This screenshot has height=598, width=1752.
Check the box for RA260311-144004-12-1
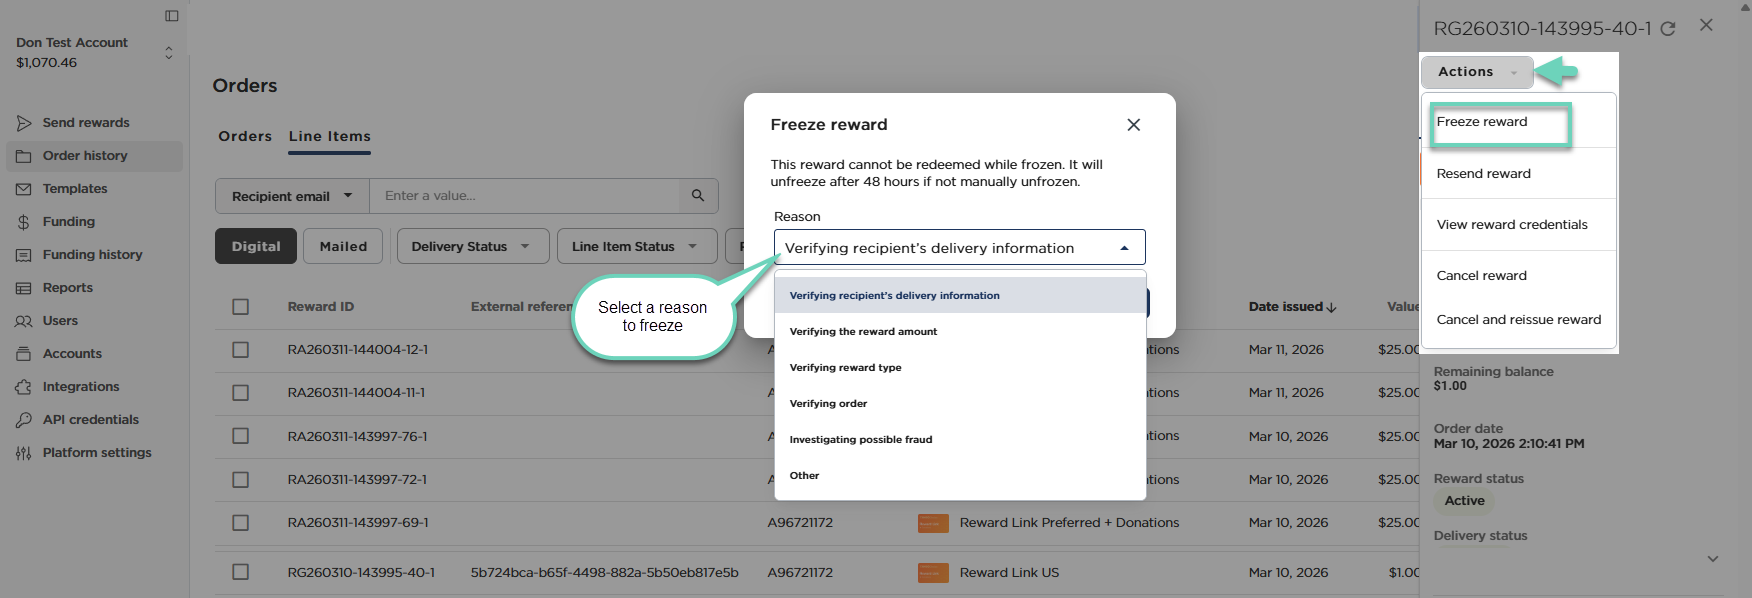coord(241,350)
